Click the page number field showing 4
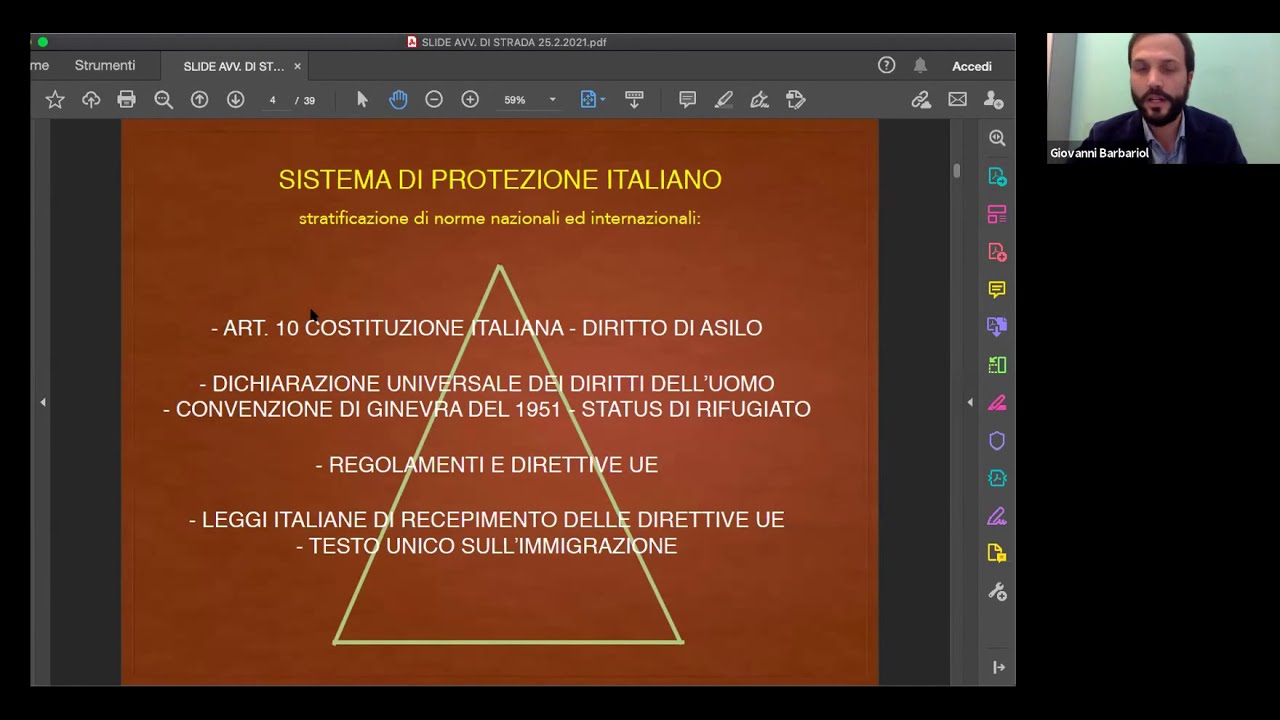This screenshot has width=1280, height=720. point(272,100)
